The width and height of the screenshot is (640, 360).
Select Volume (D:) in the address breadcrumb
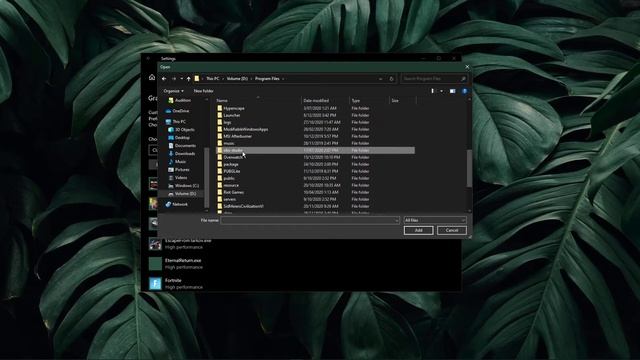(237, 79)
